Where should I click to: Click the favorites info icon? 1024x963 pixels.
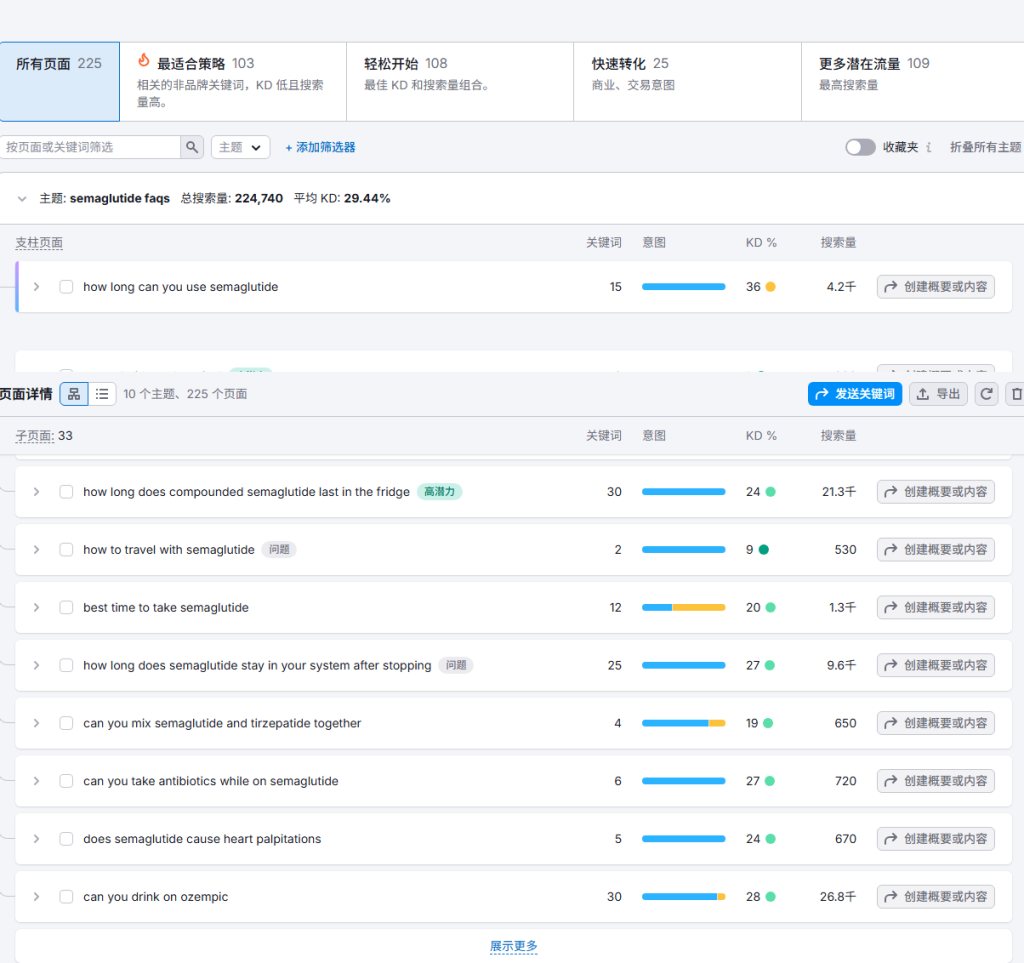coord(929,148)
